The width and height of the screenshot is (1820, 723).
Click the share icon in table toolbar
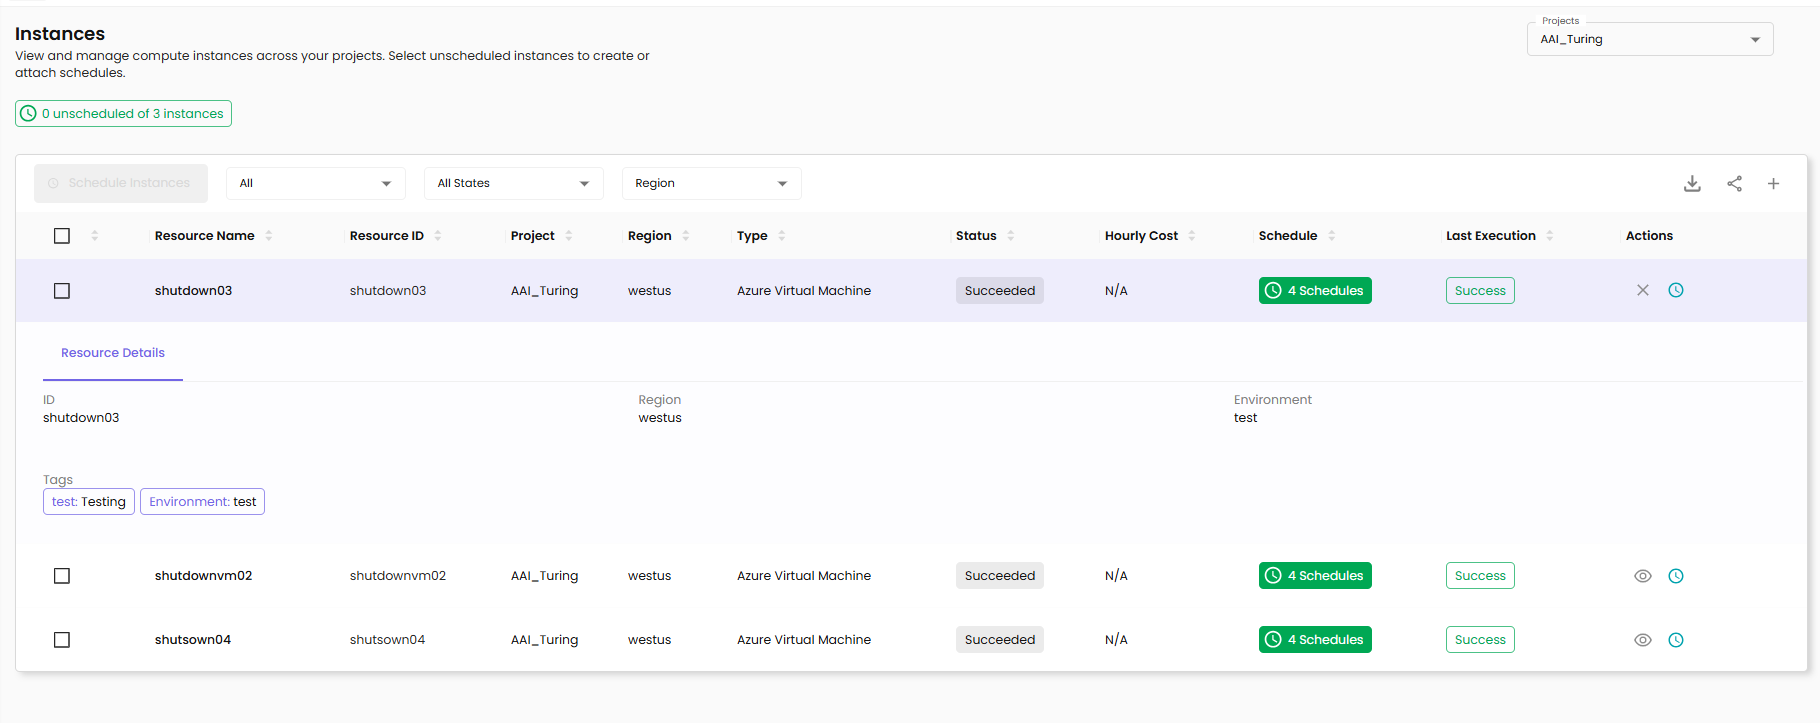[1734, 184]
